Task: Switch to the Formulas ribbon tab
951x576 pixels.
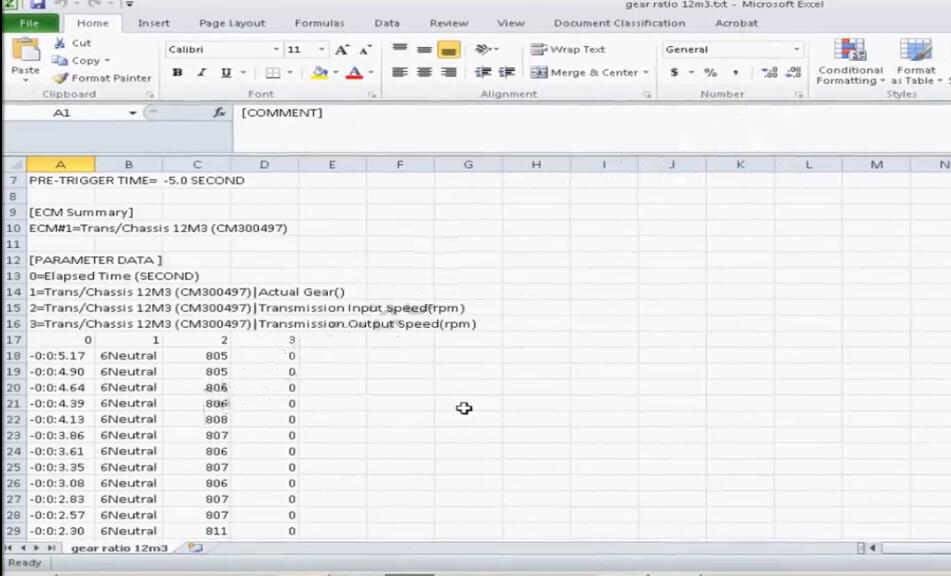Action: tap(319, 23)
